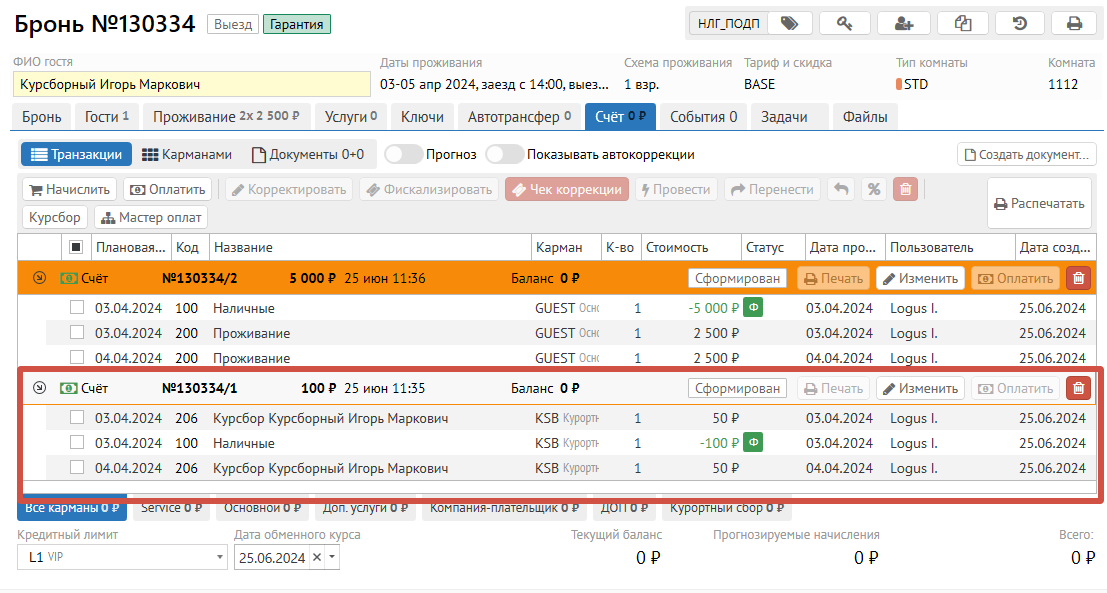Click the key icon in top toolbar
This screenshot has width=1107, height=593.
[844, 23]
